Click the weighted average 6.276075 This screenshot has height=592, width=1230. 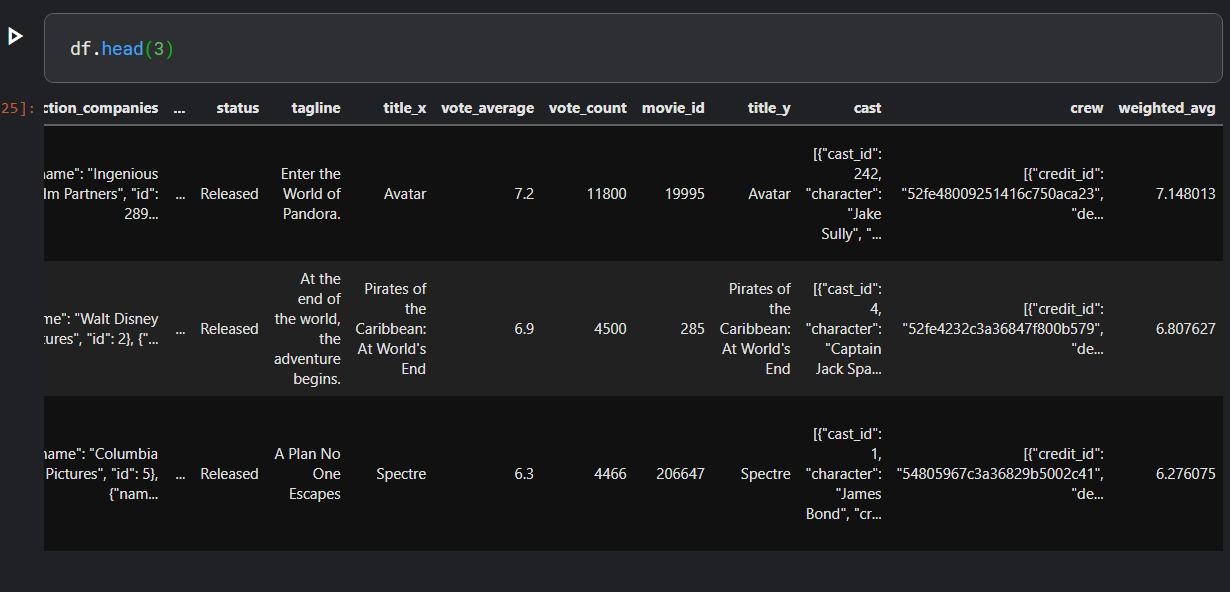click(1186, 474)
